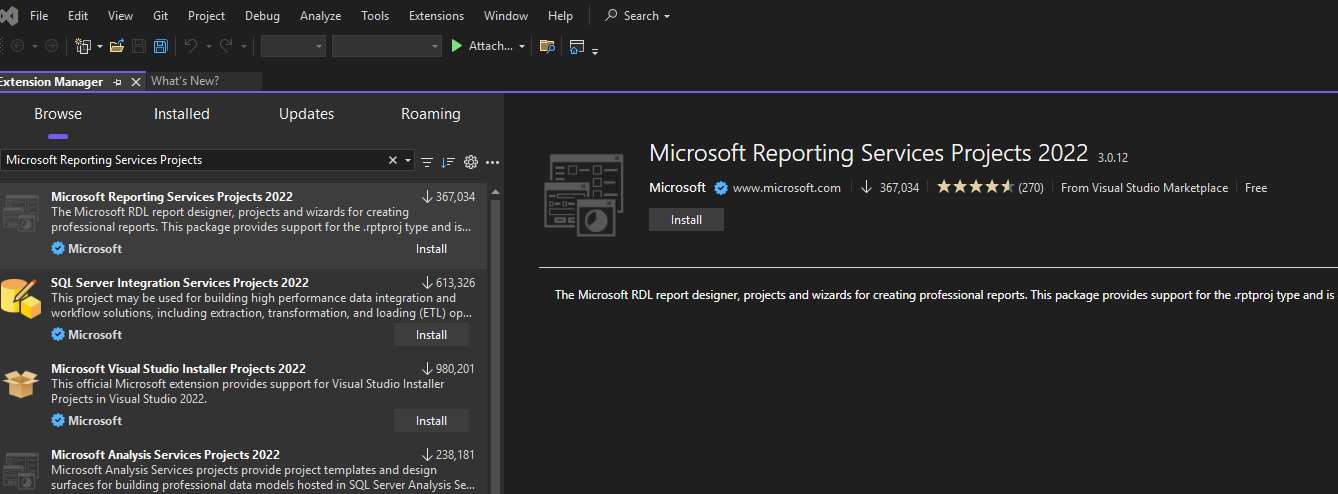The width and height of the screenshot is (1338, 494).
Task: Switch to the Updates tab
Action: point(307,114)
